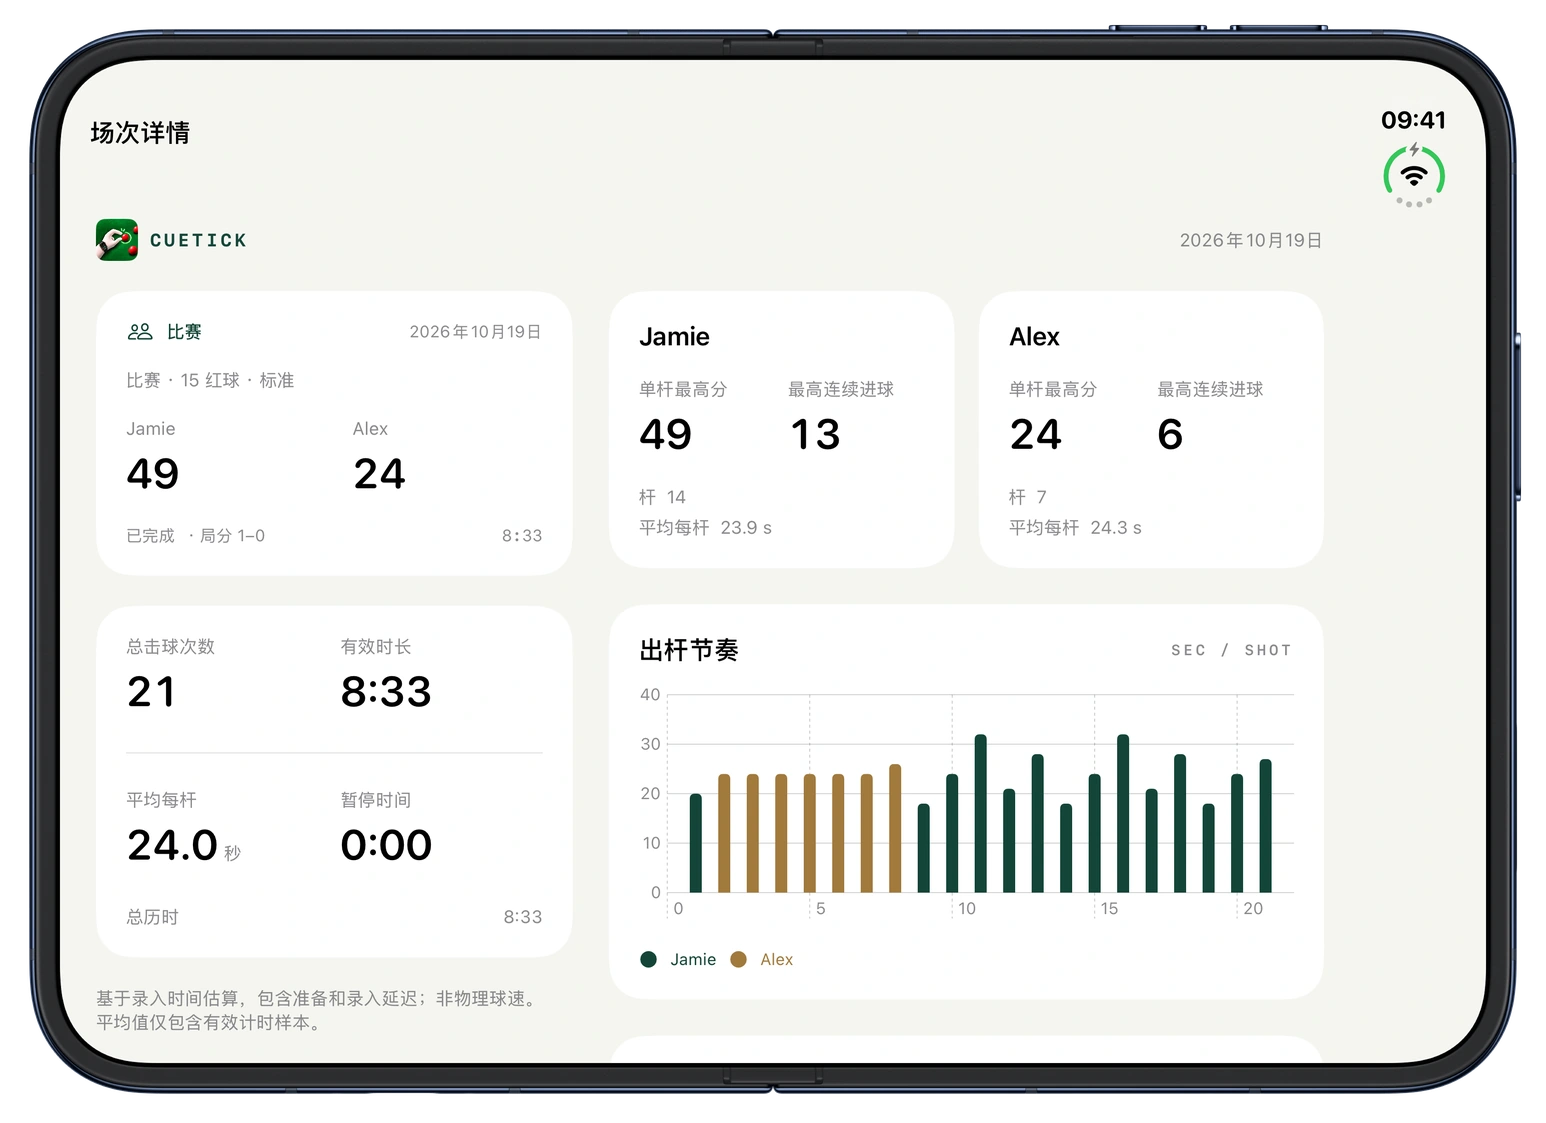Tap the two-person icon beside 比赛
1546x1123 pixels.
140,332
